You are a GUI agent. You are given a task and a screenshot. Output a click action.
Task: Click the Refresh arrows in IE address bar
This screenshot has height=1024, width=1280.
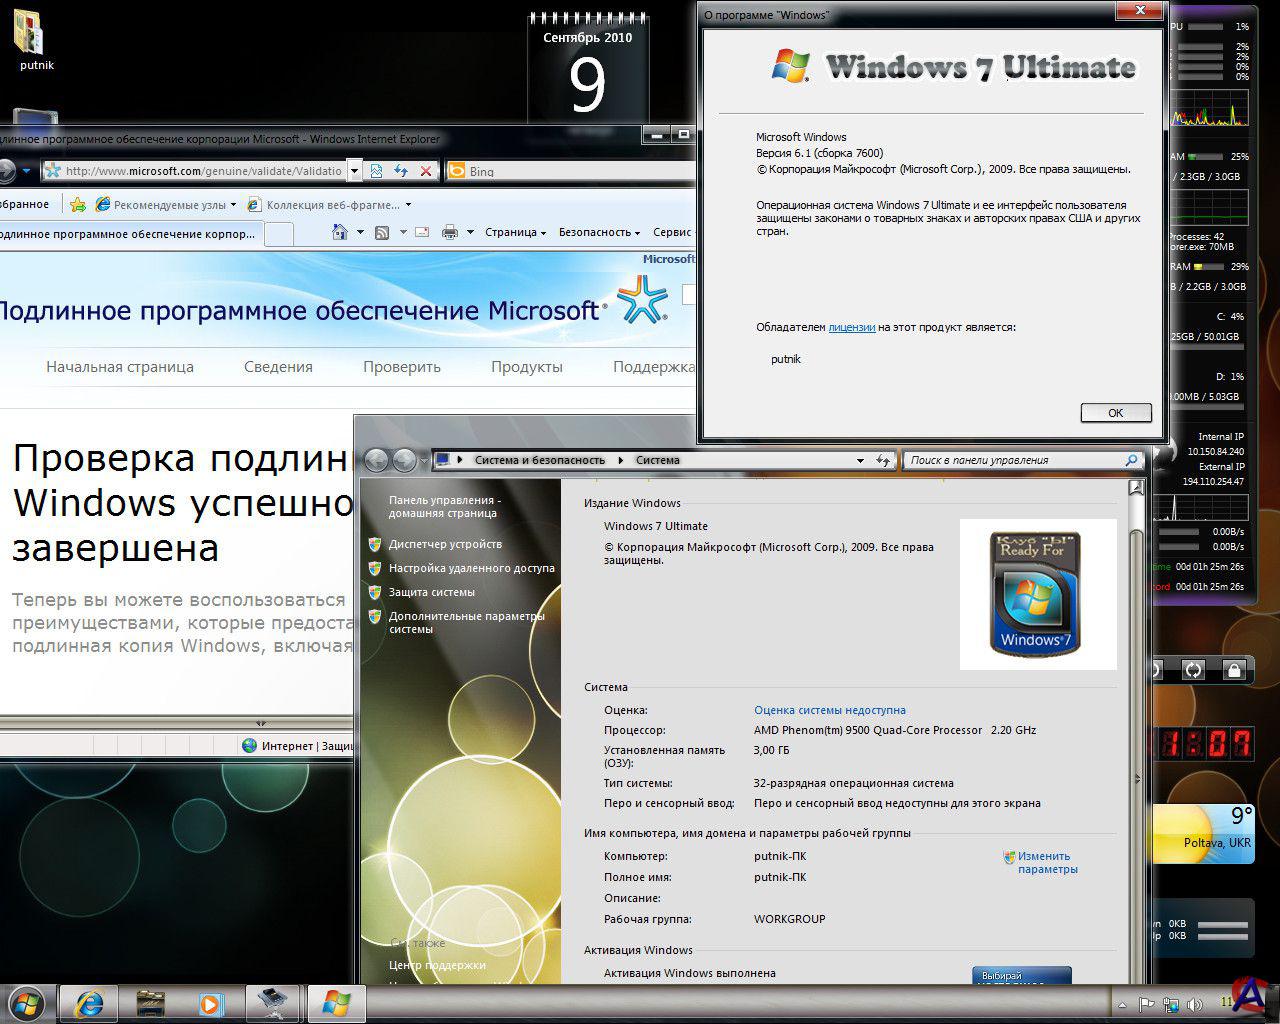coord(401,171)
